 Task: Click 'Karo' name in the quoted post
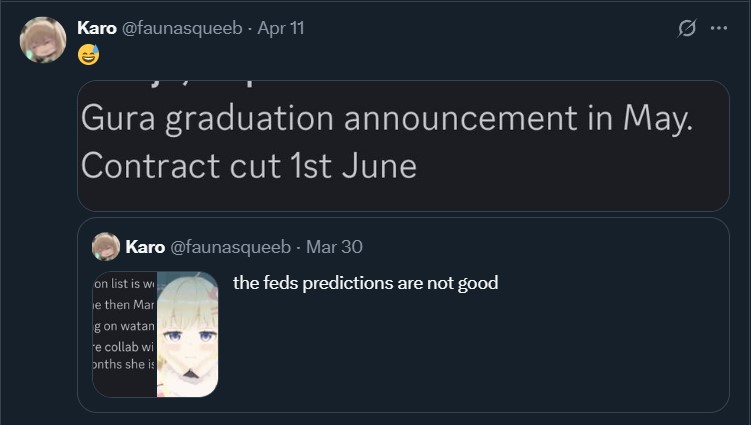coord(145,247)
